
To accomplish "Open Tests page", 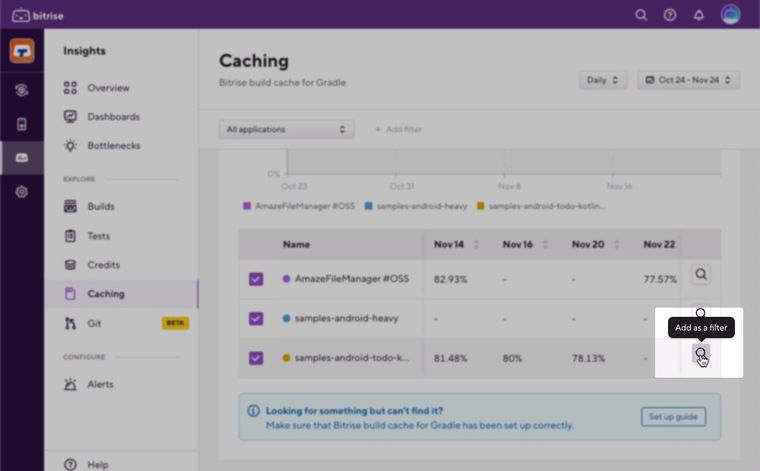I will (98, 236).
